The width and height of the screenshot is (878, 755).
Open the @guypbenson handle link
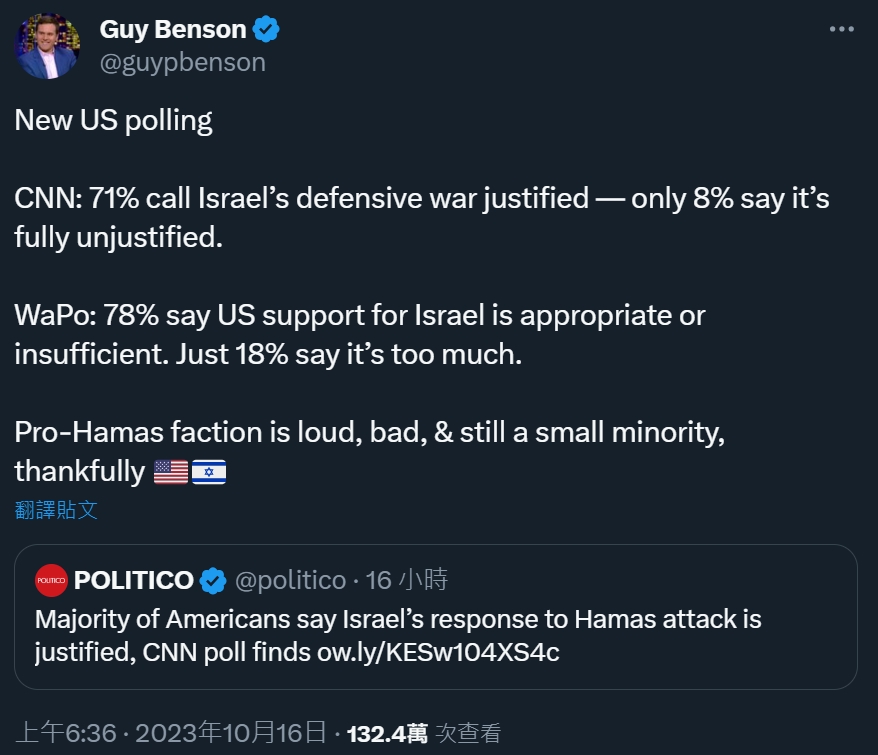(182, 62)
